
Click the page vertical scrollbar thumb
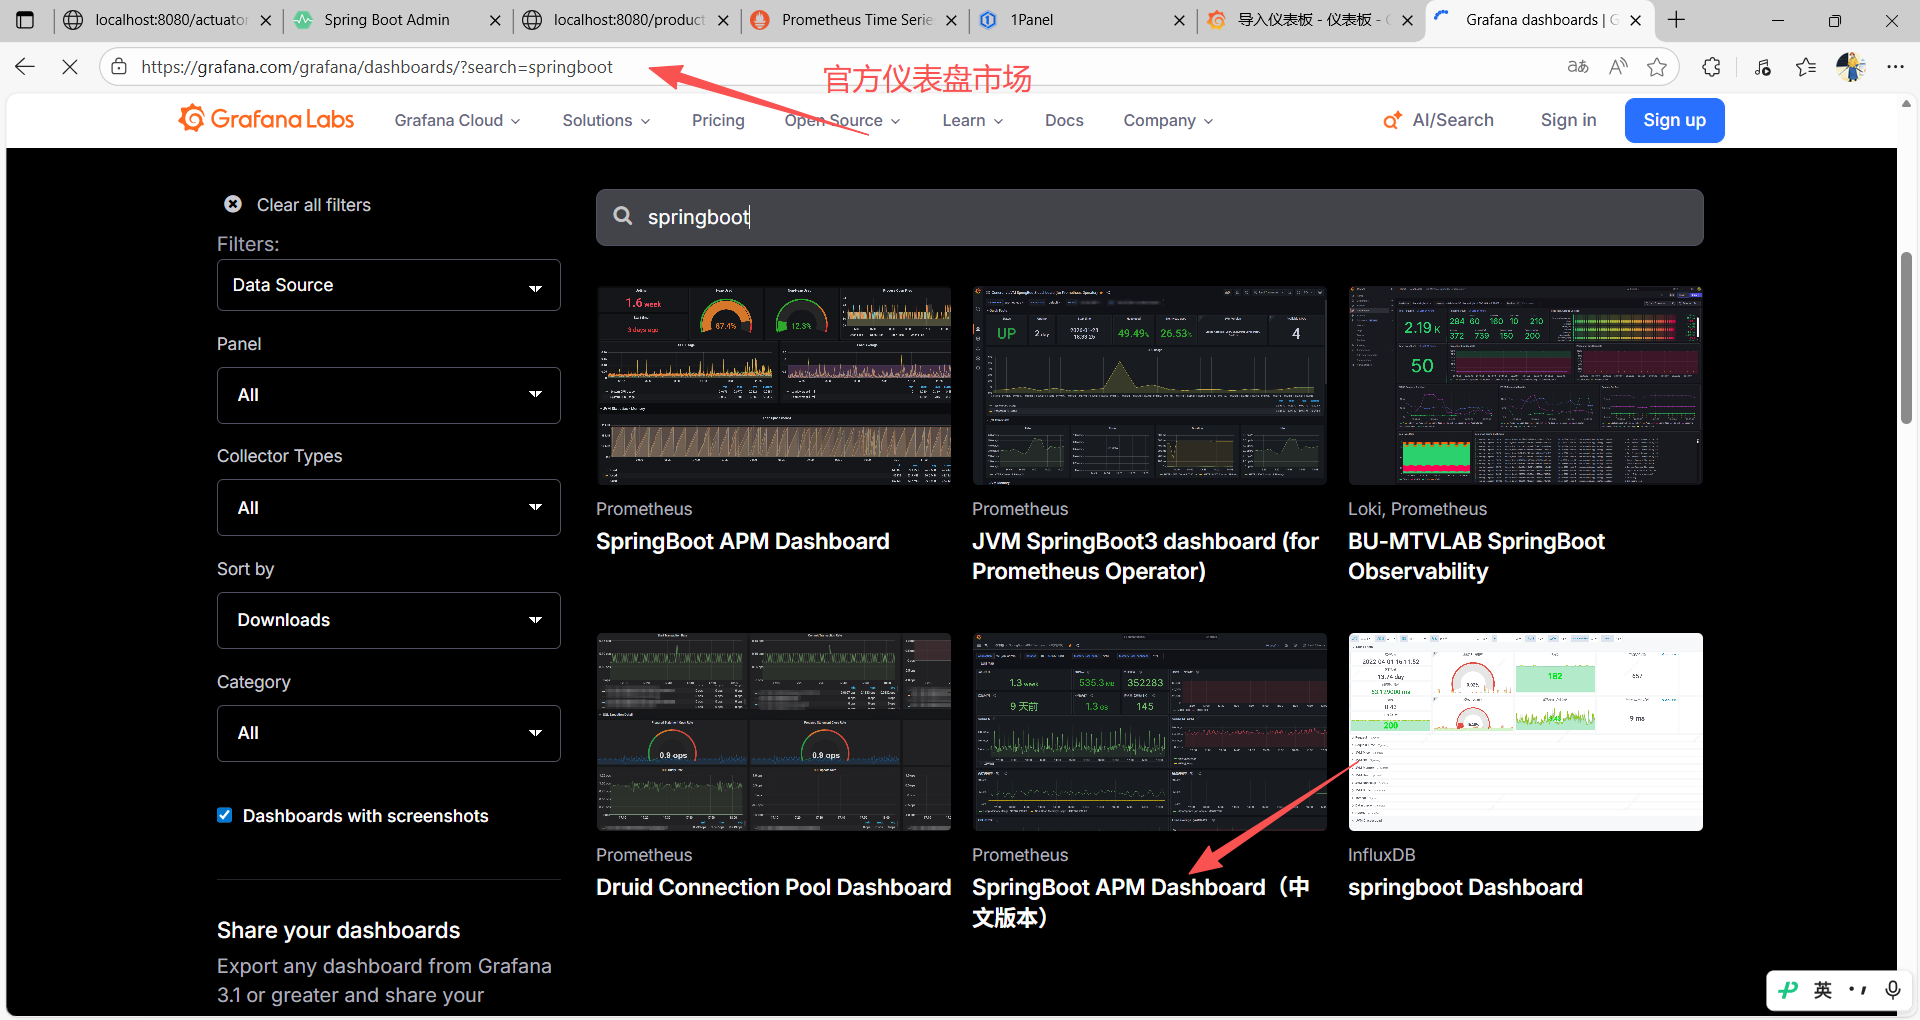click(1906, 338)
